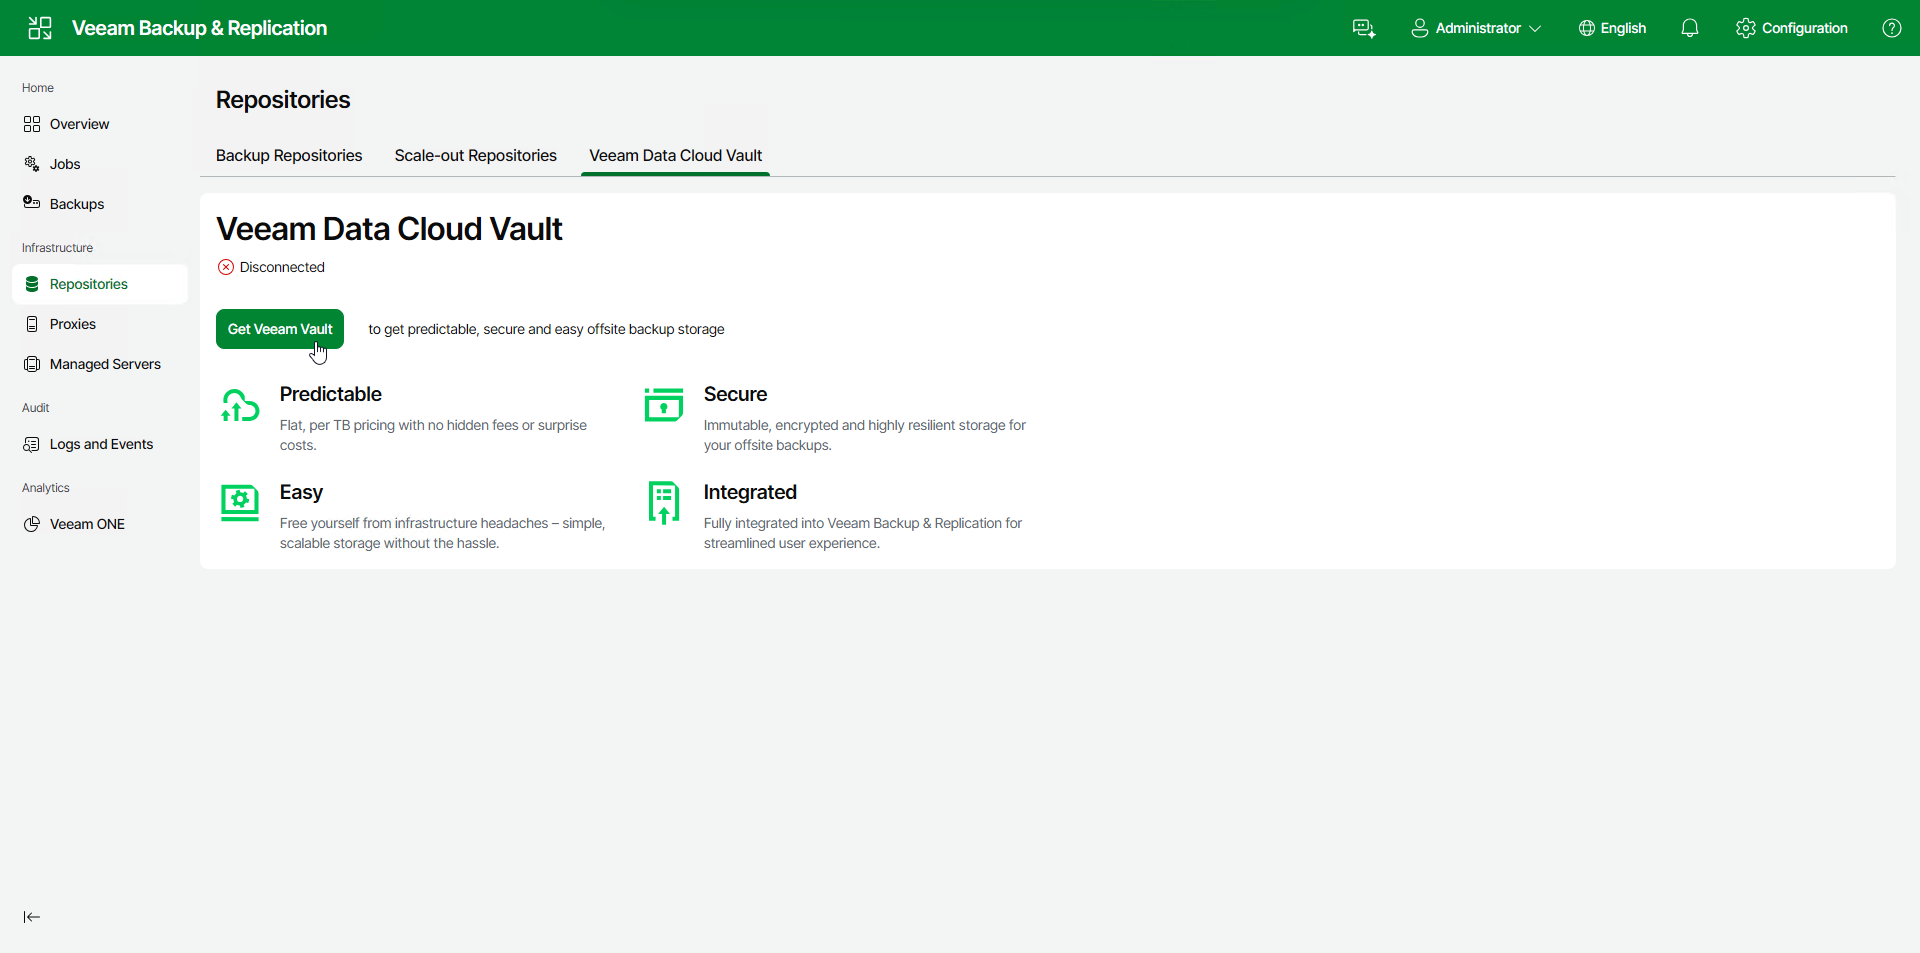Click the Veeam ONE chart icon
Viewport: 1920px width, 953px height.
[32, 524]
